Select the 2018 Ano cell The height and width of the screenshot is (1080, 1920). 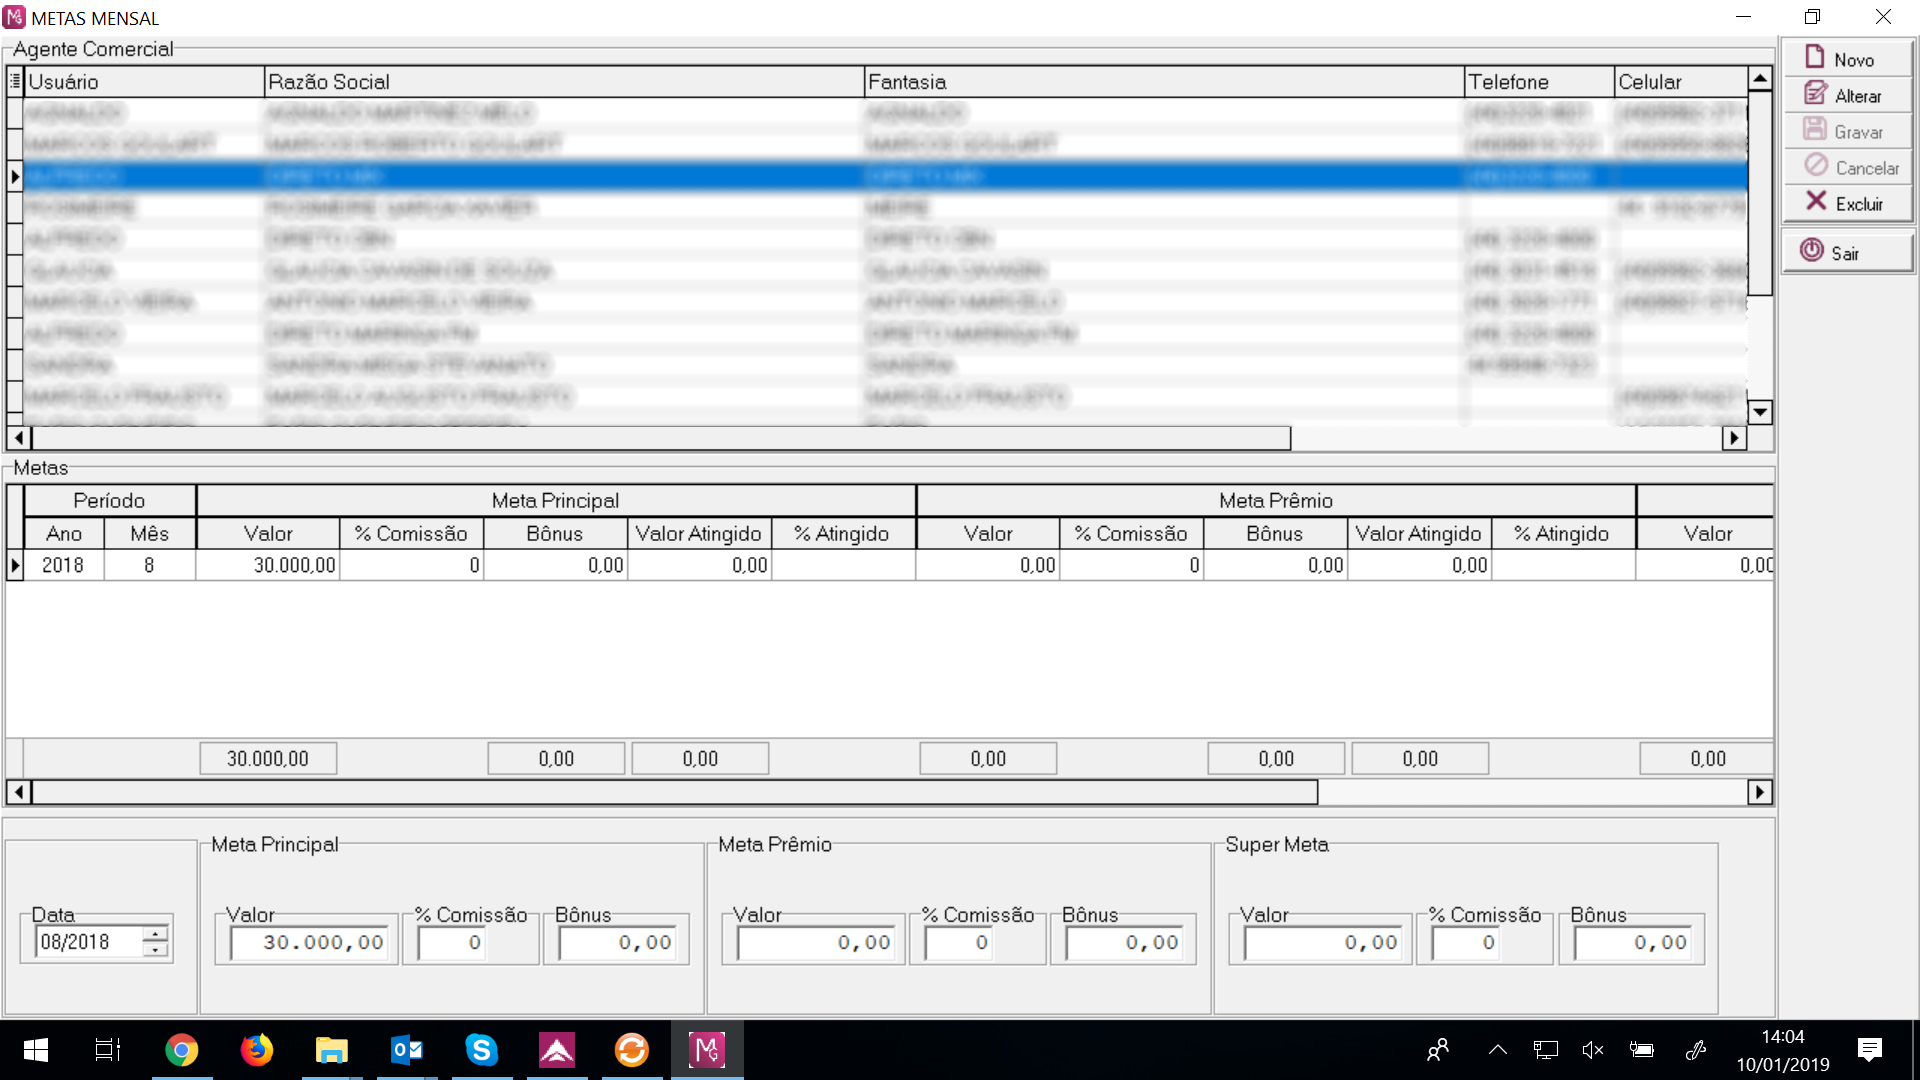tap(63, 565)
